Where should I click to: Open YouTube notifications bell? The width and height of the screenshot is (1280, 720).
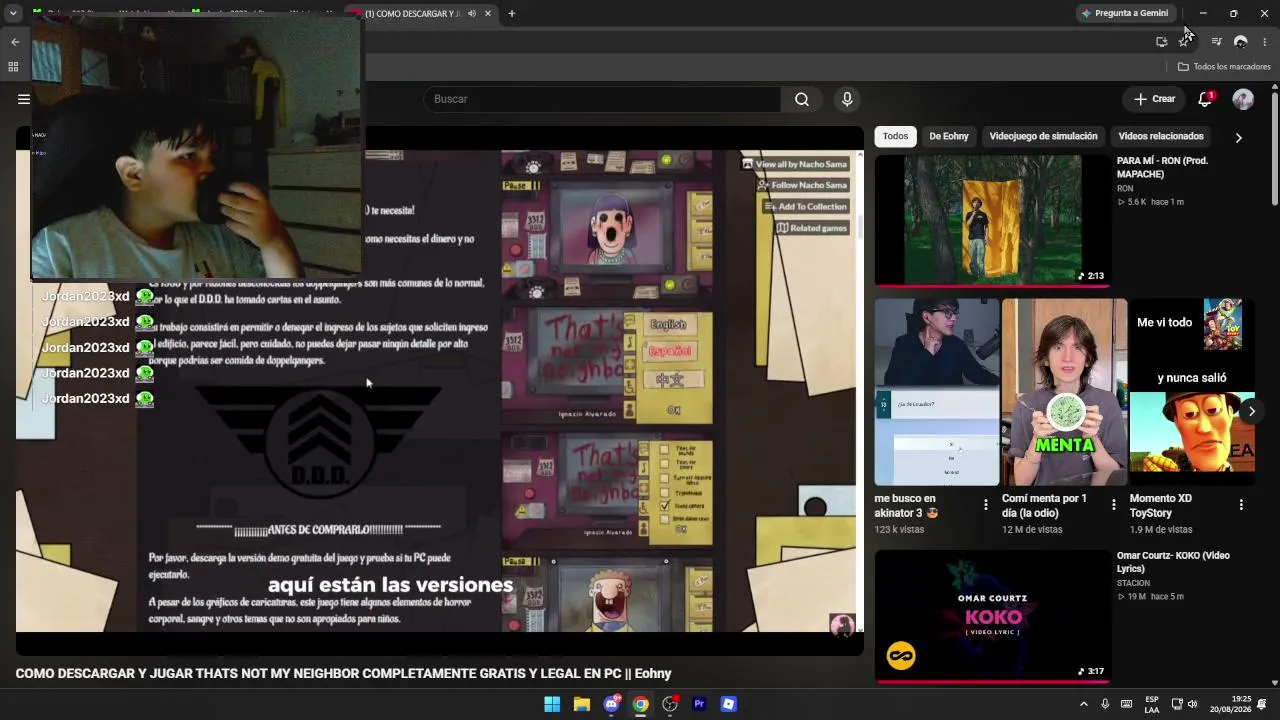tap(1205, 99)
